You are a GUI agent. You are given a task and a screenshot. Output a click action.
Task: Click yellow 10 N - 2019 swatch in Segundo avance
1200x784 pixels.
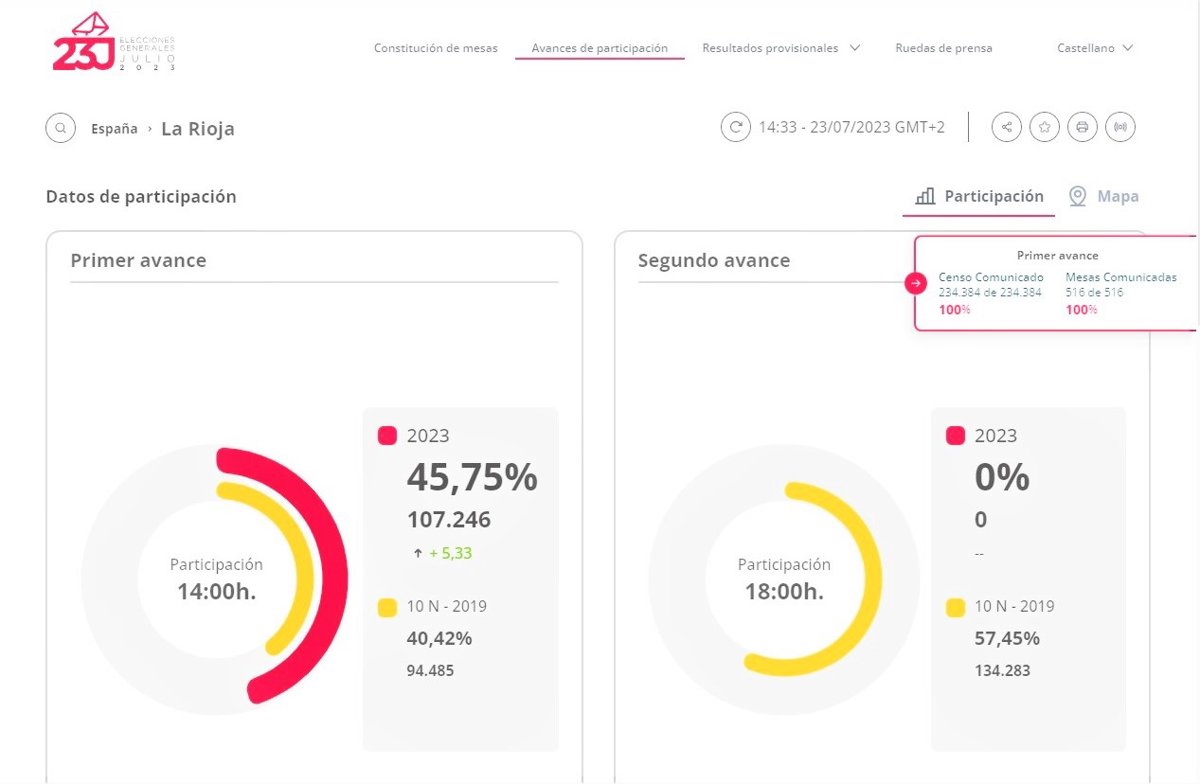click(x=956, y=606)
